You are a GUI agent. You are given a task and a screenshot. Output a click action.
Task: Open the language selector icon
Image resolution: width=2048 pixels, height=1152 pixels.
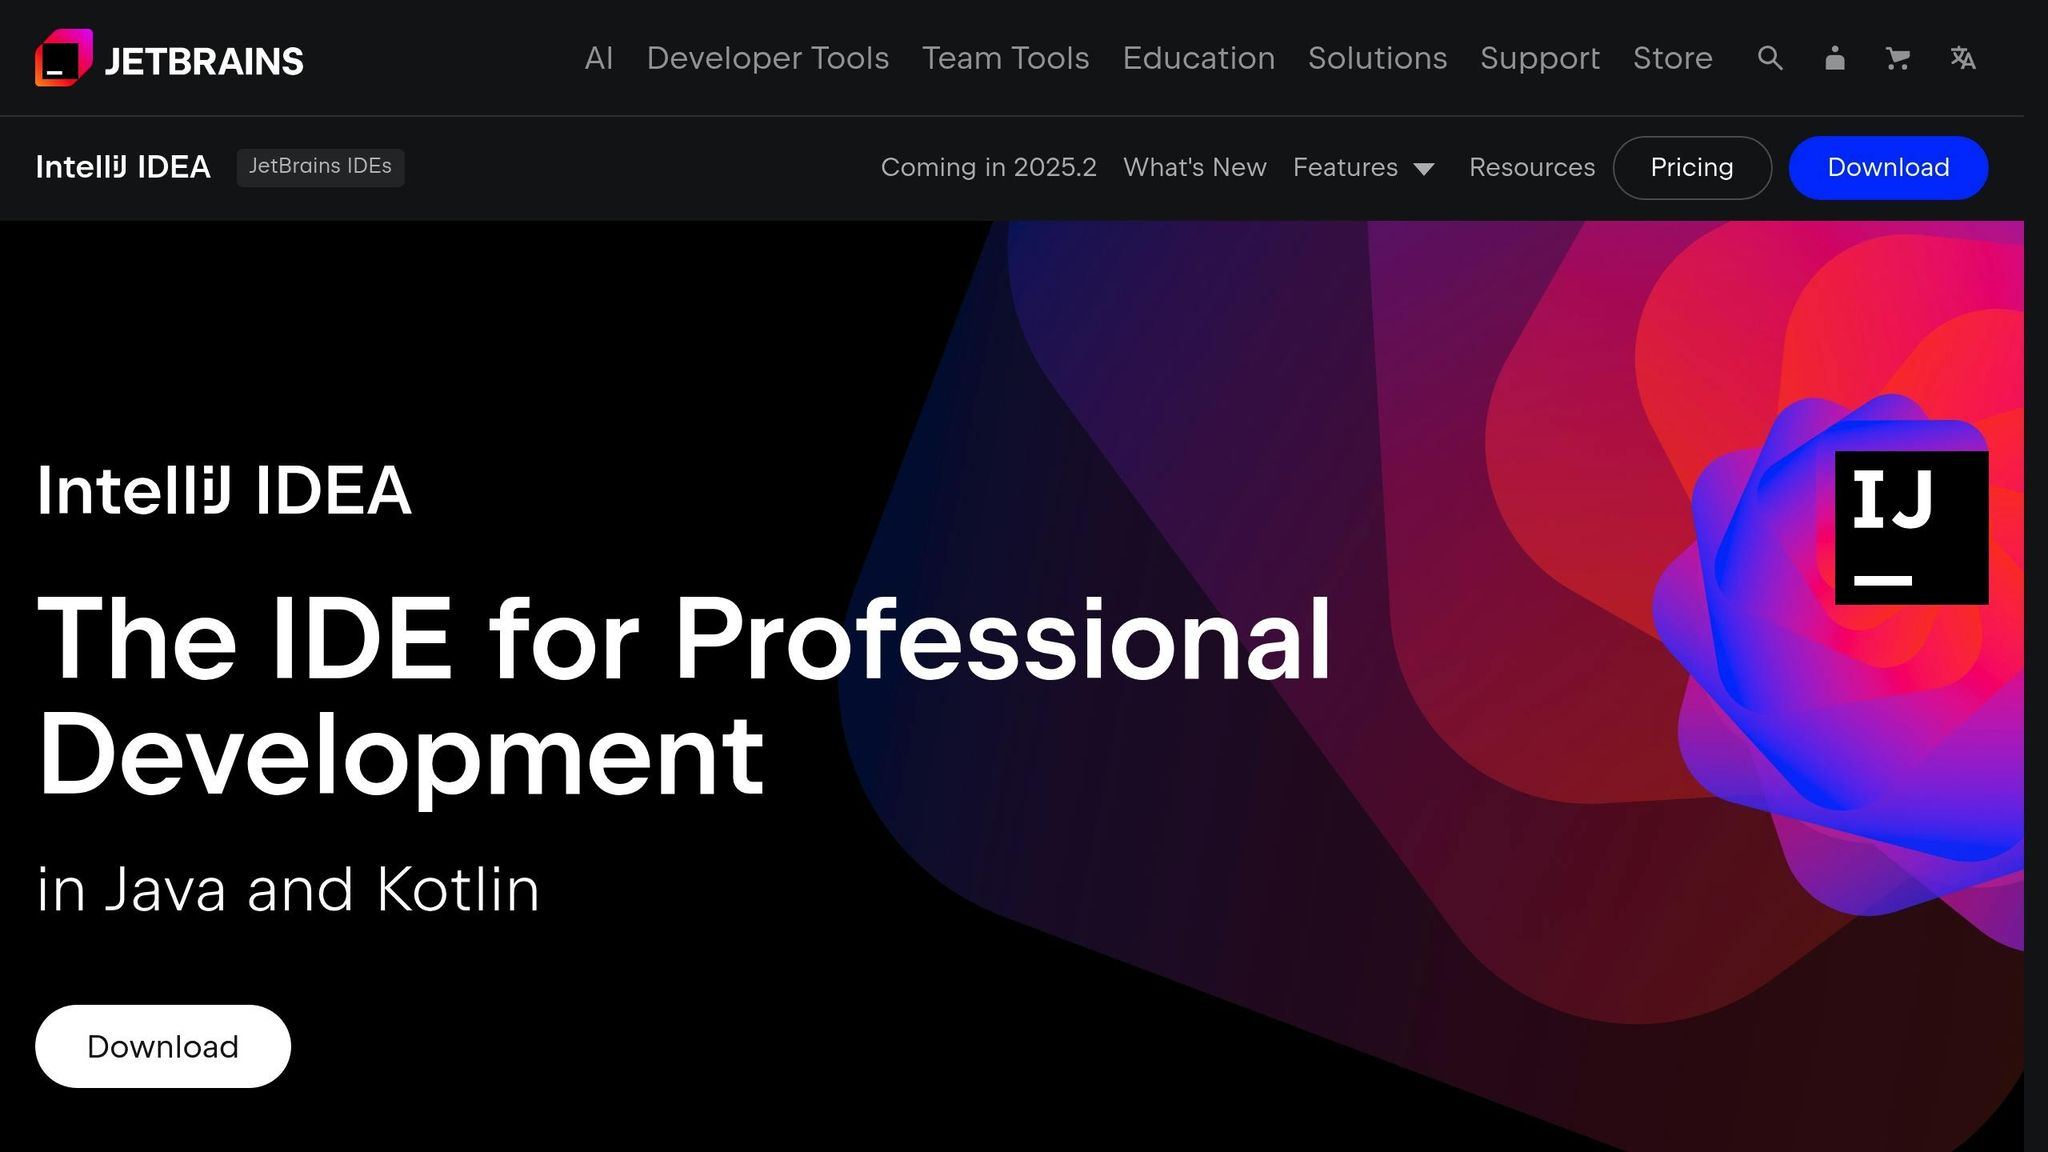coord(1963,58)
